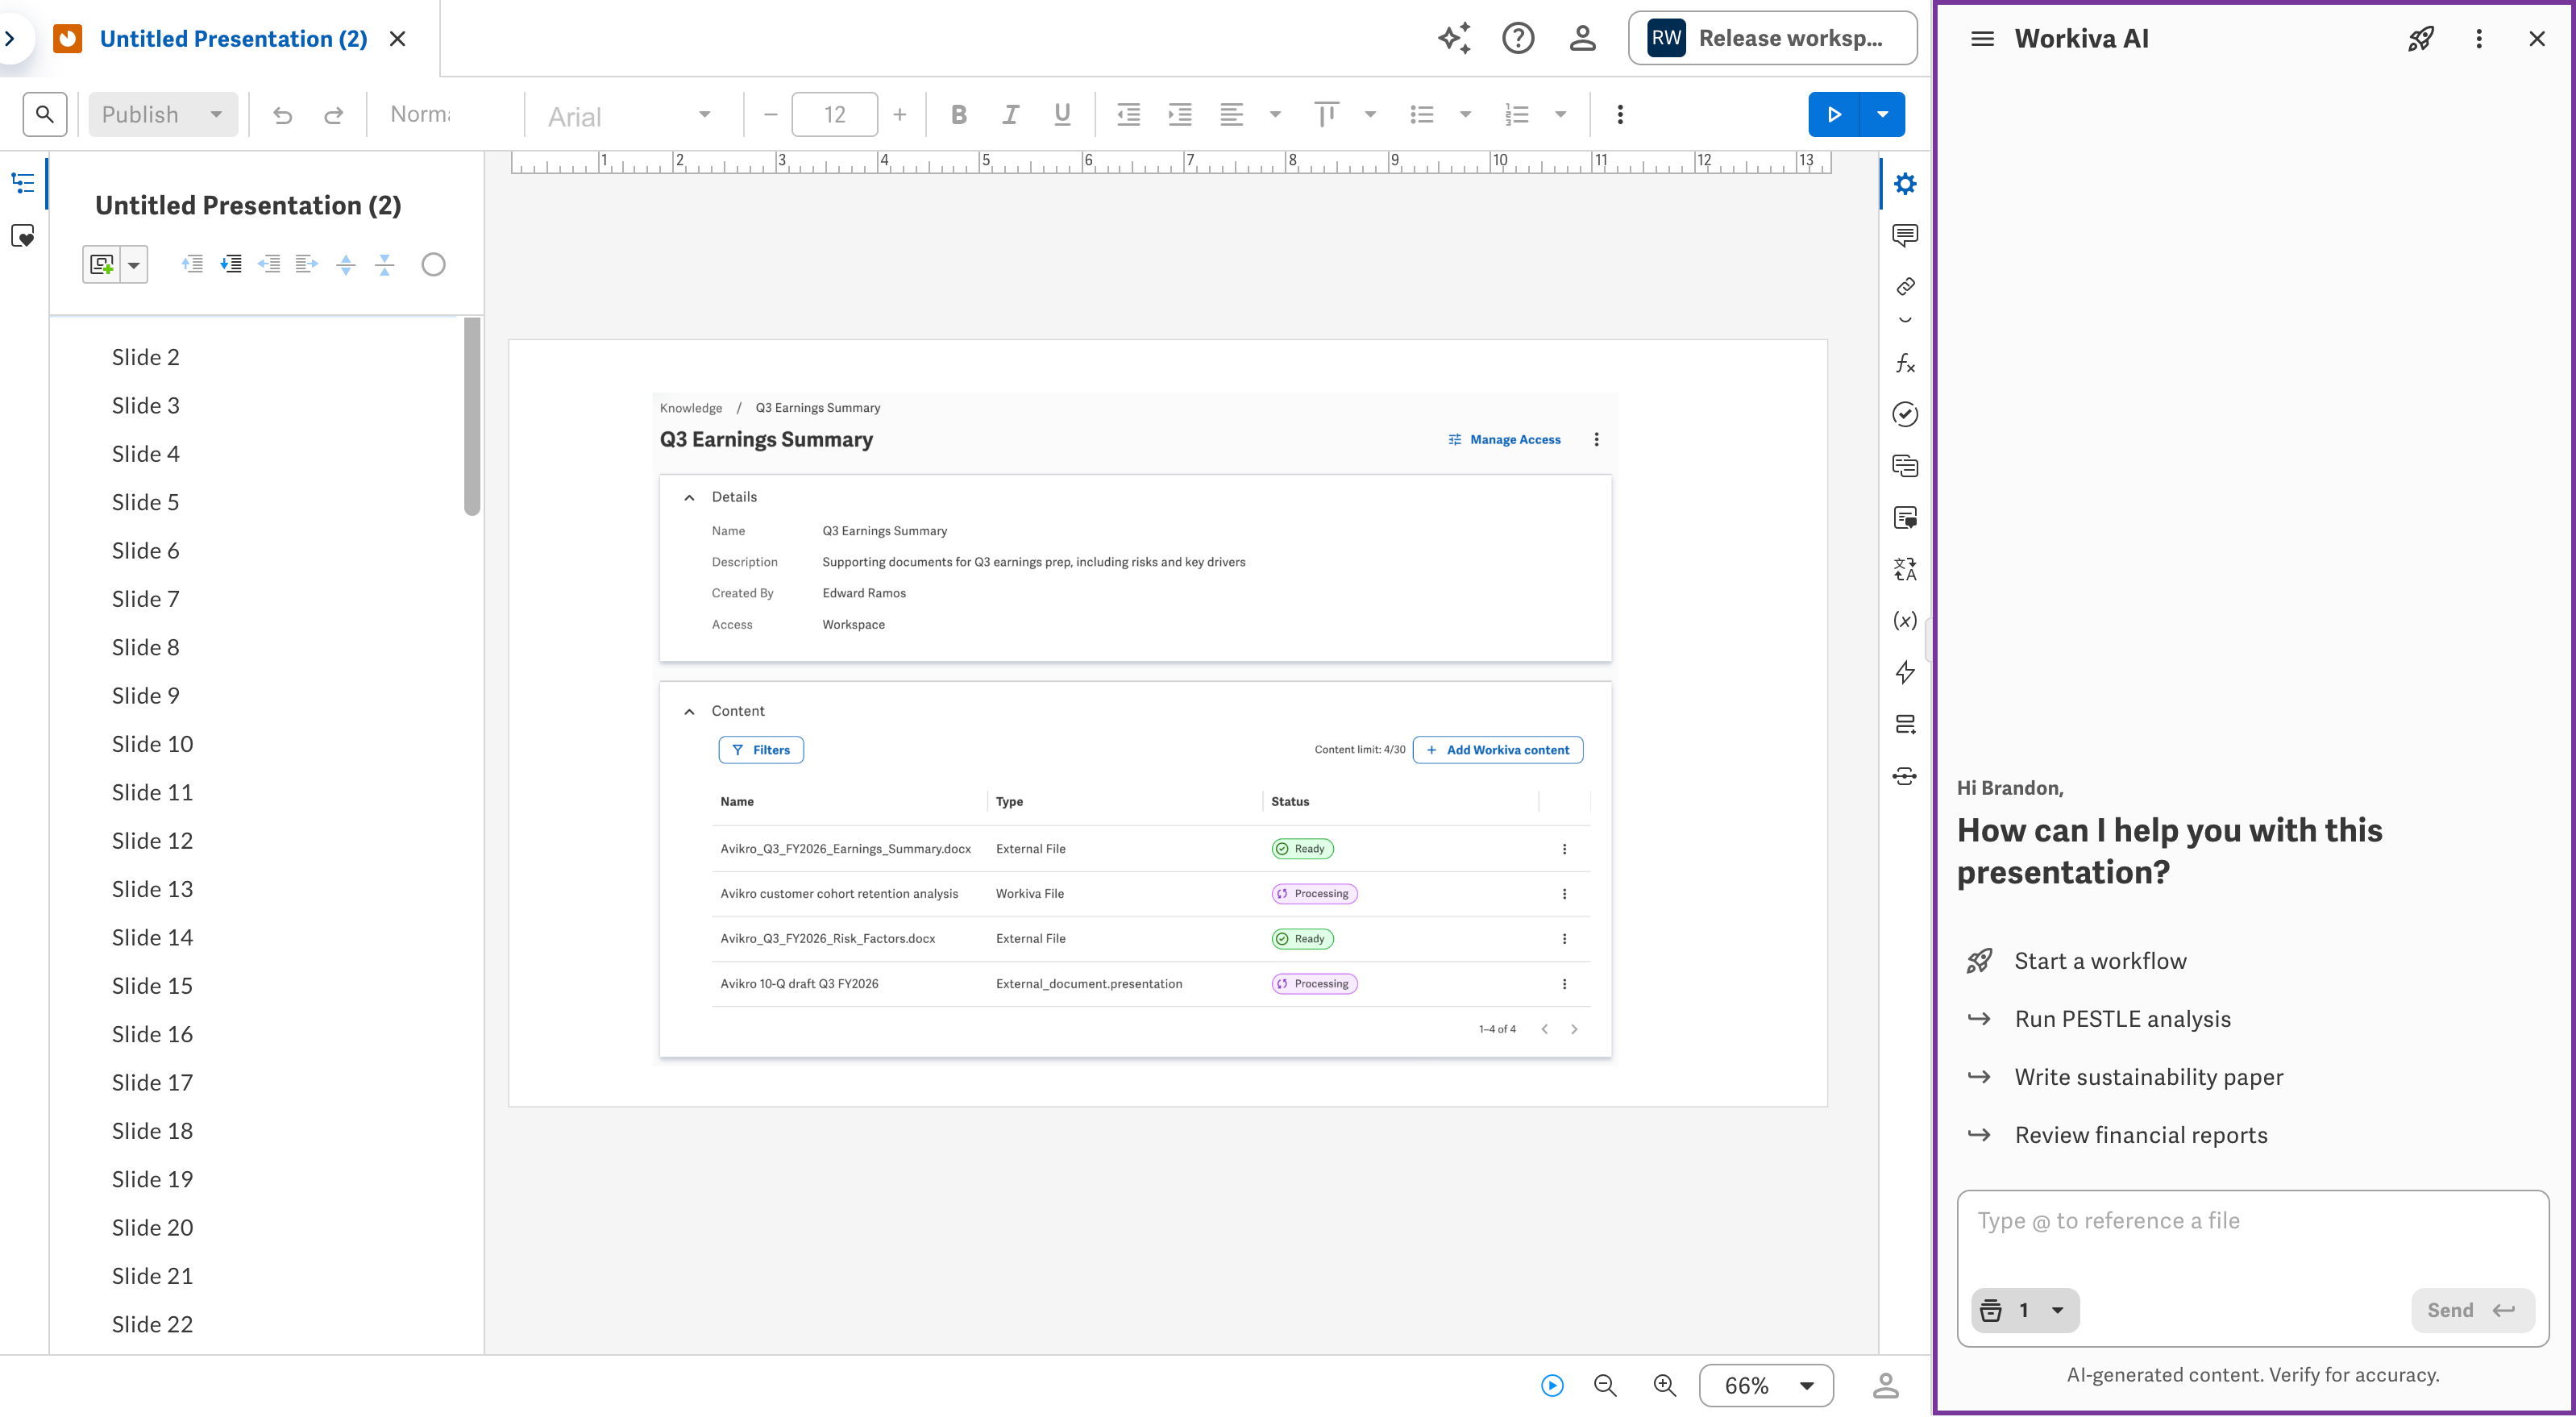Open the Arial font family dropdown
The height and width of the screenshot is (1417, 2576).
click(x=630, y=115)
